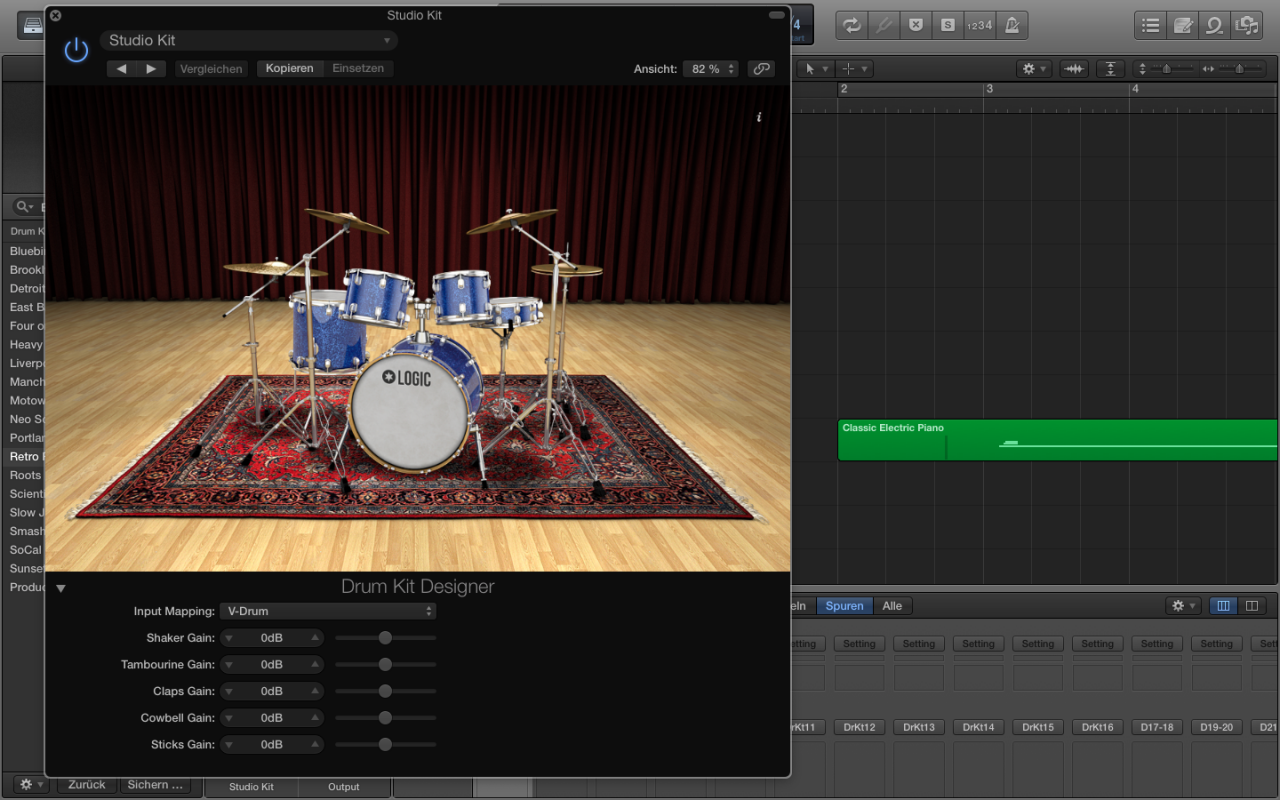Increase Sticks Gain with up arrow

315,744
